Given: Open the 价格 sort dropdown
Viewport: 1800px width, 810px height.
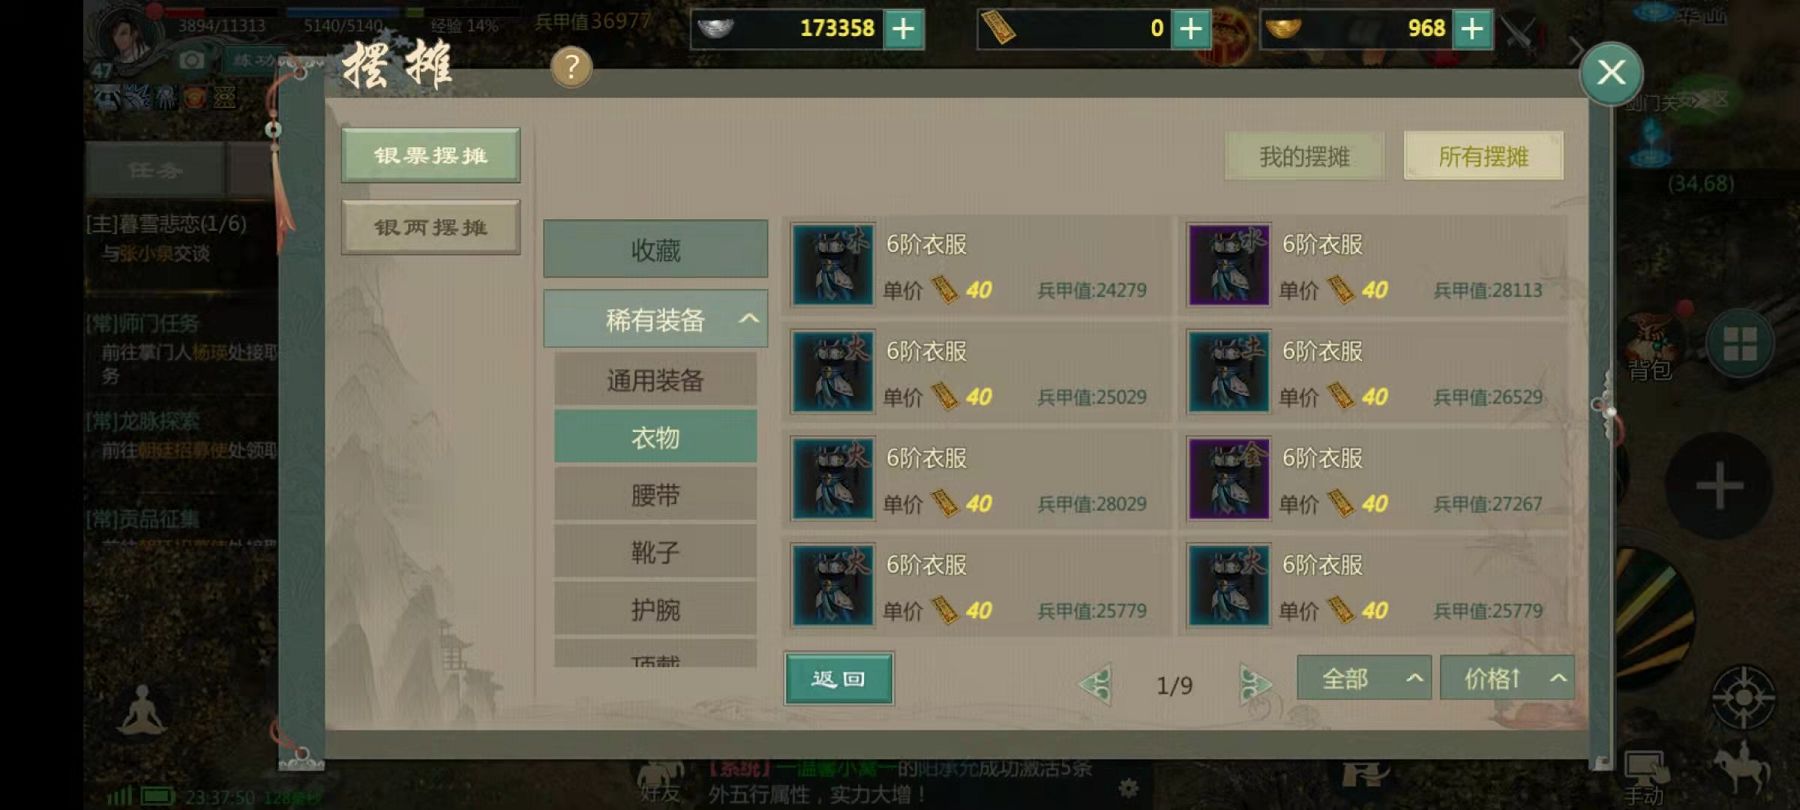Looking at the screenshot, I should 1507,678.
